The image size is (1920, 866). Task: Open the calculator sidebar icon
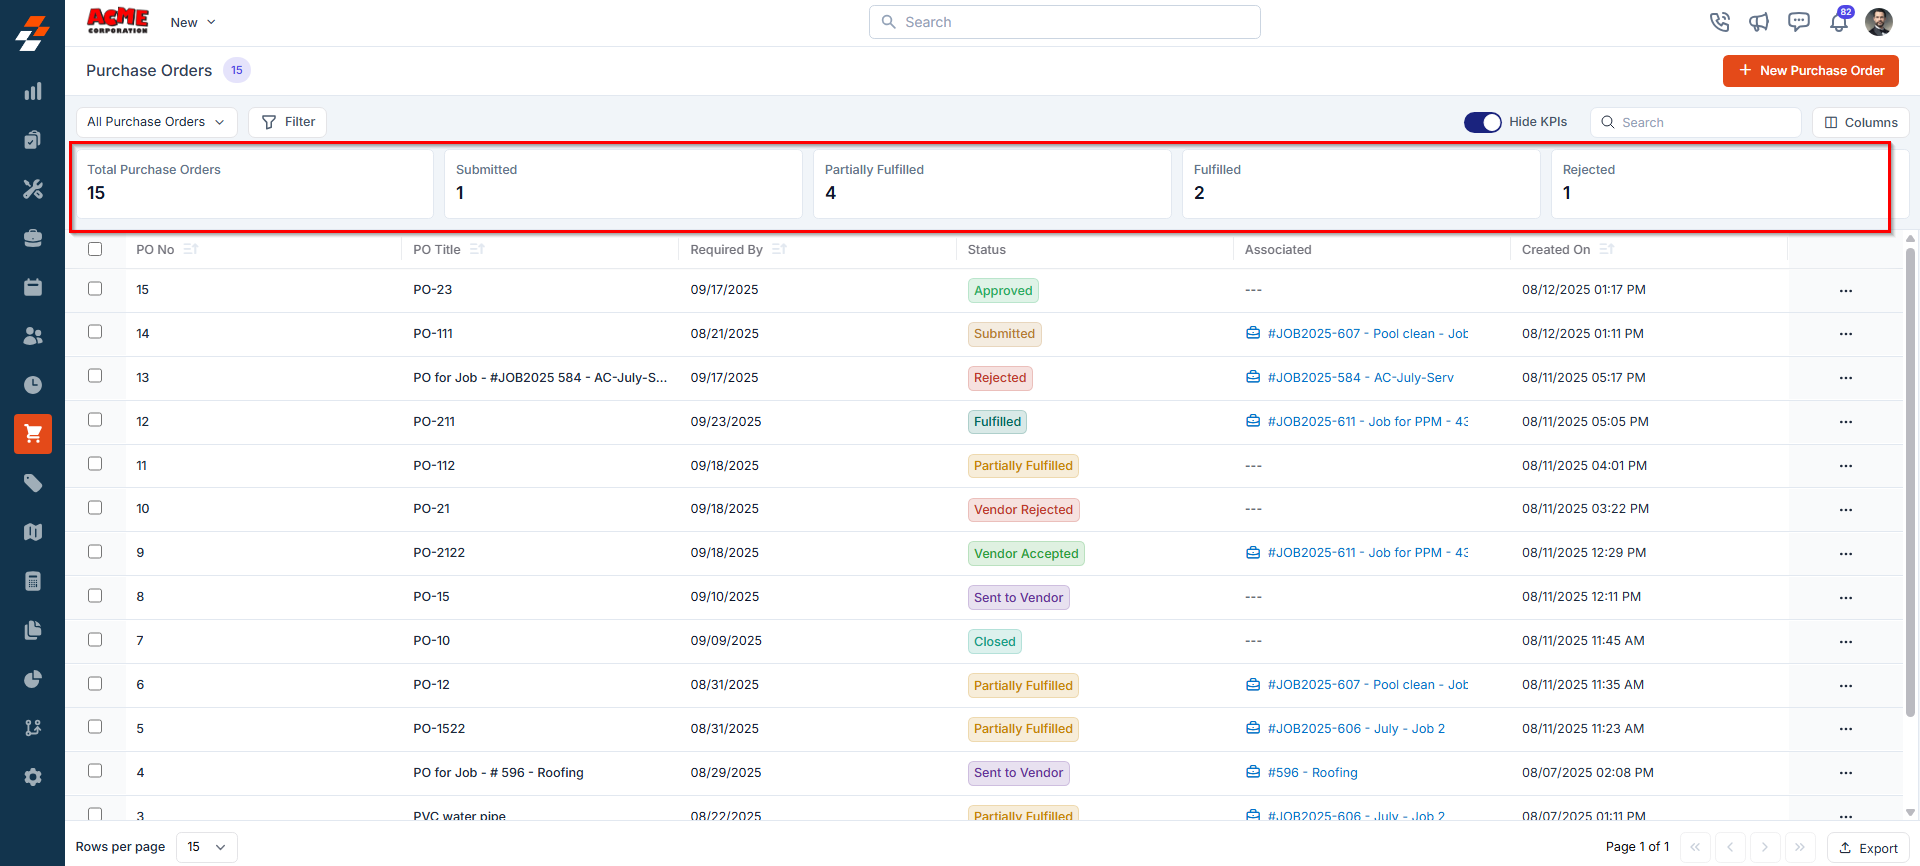(33, 581)
